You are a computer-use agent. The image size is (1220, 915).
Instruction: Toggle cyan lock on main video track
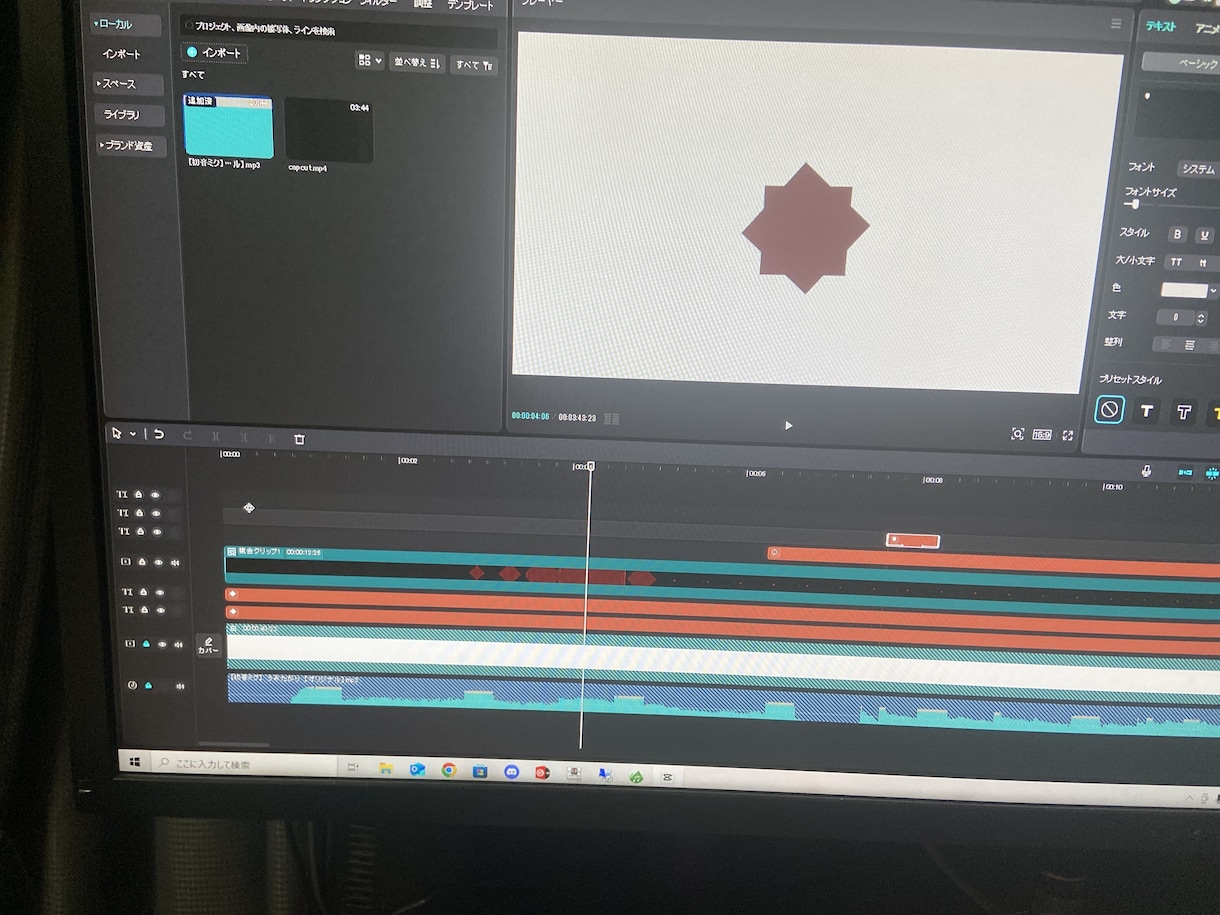click(146, 644)
